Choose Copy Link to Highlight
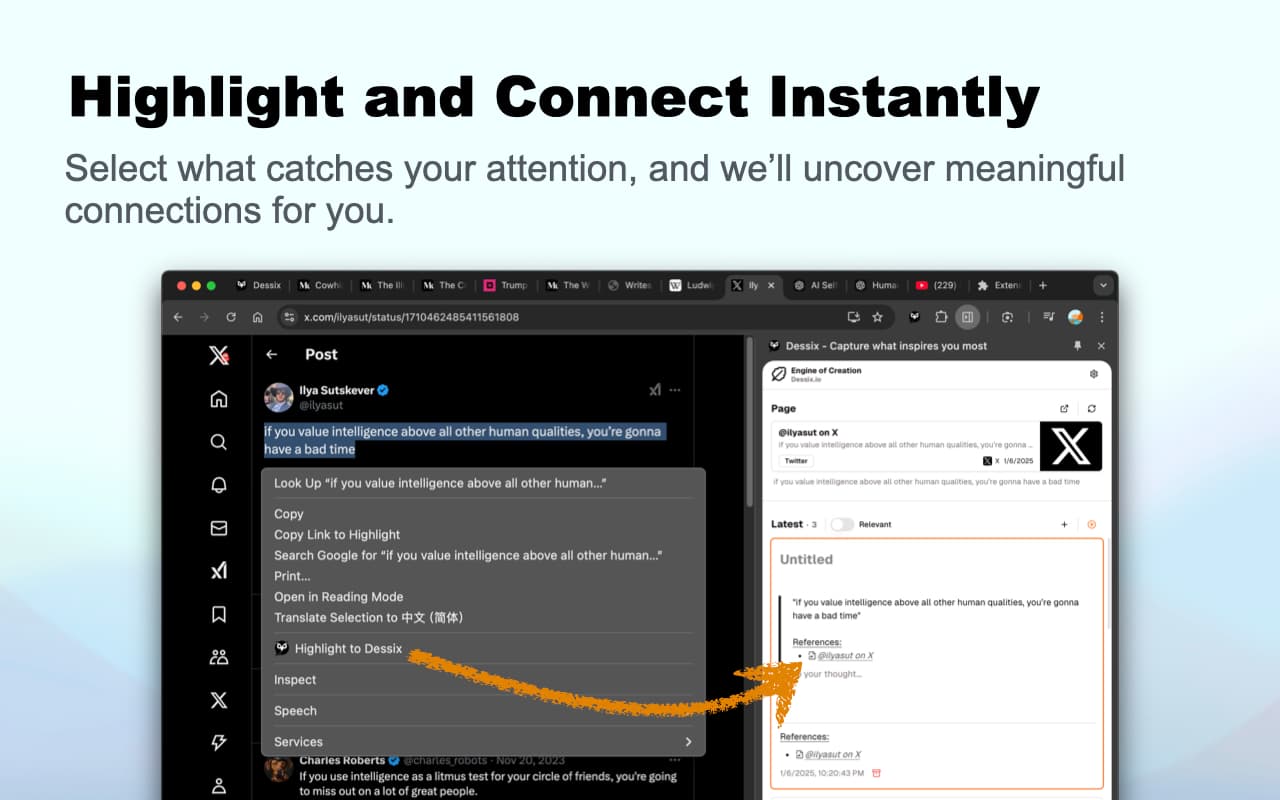 point(483,535)
